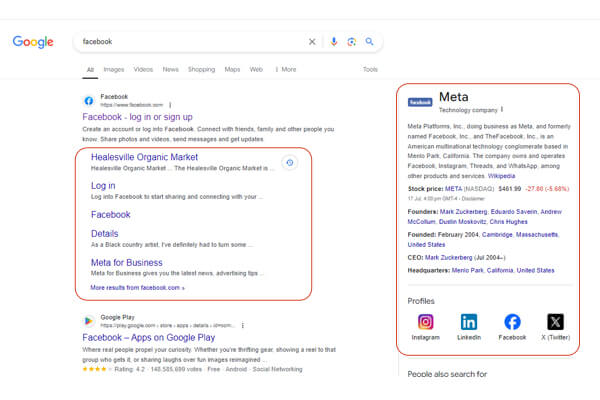The image size is (600, 400).
Task: Switch to Images tab
Action: [114, 70]
